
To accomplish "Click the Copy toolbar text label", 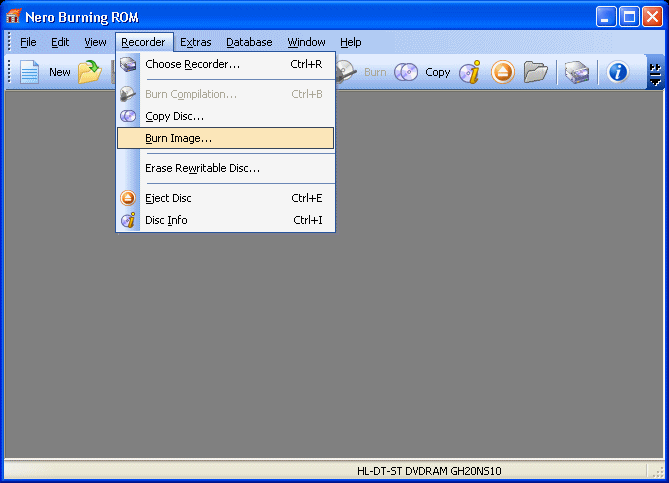I will [437, 73].
